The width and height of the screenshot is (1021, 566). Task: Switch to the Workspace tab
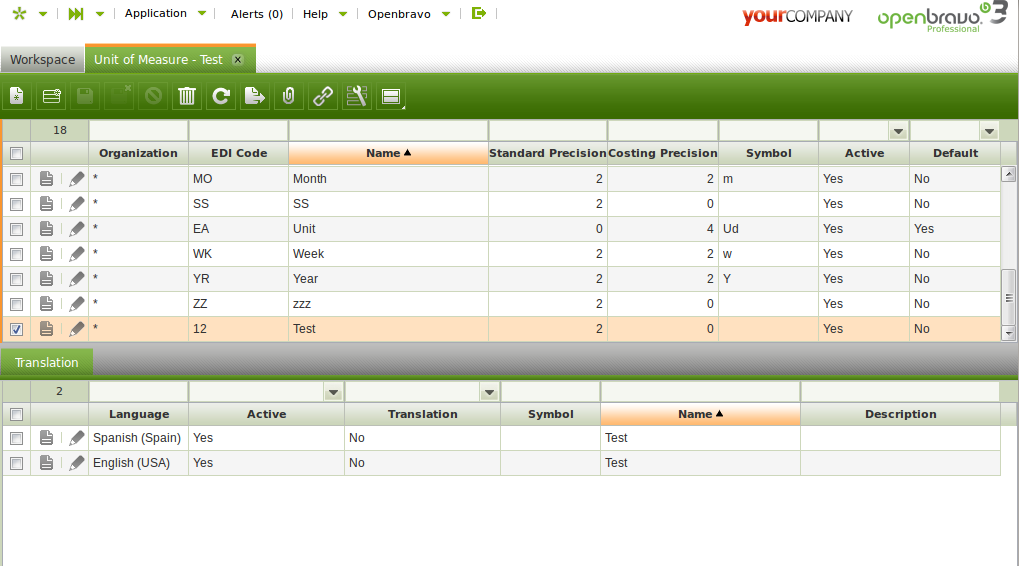point(43,60)
